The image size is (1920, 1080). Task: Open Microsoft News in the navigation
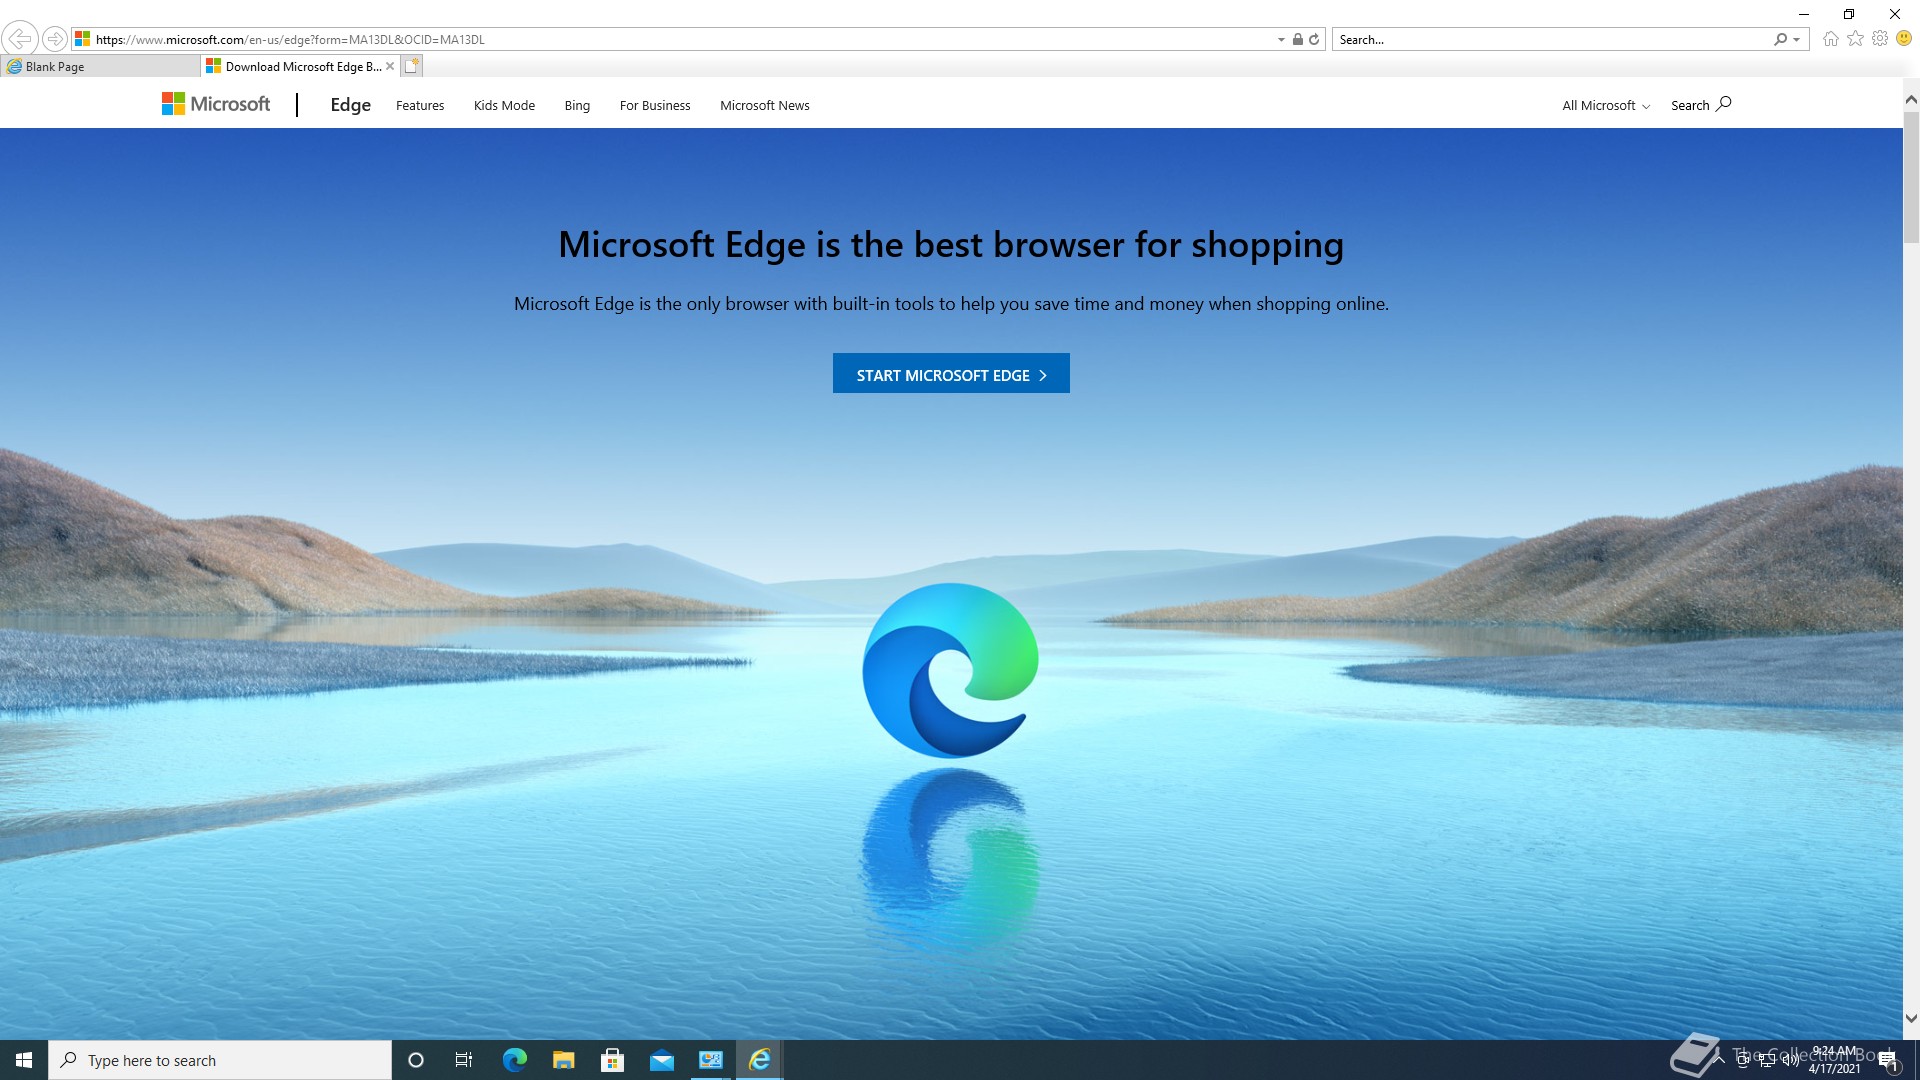[x=765, y=105]
